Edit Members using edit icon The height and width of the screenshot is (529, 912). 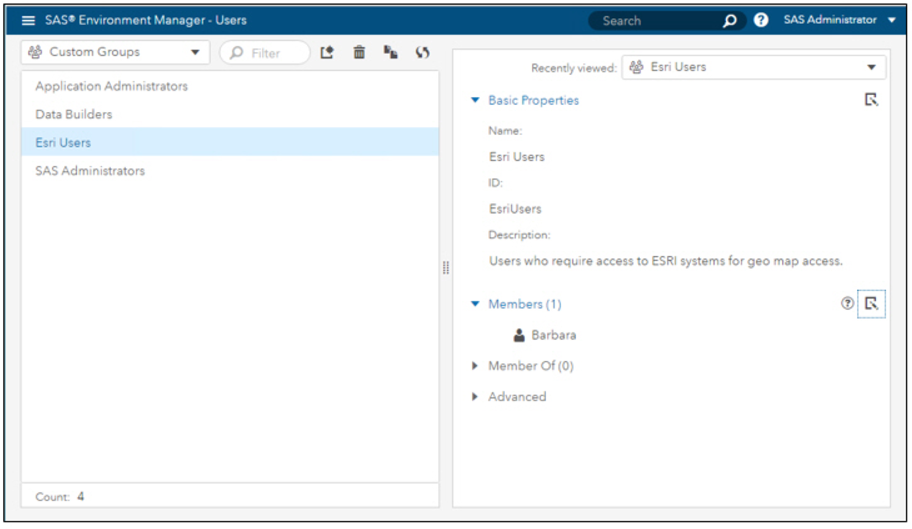871,303
